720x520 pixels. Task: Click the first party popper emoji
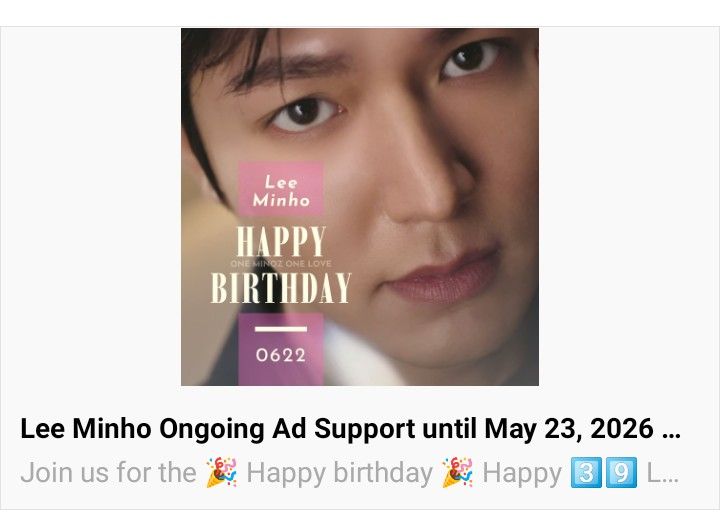coord(221,472)
